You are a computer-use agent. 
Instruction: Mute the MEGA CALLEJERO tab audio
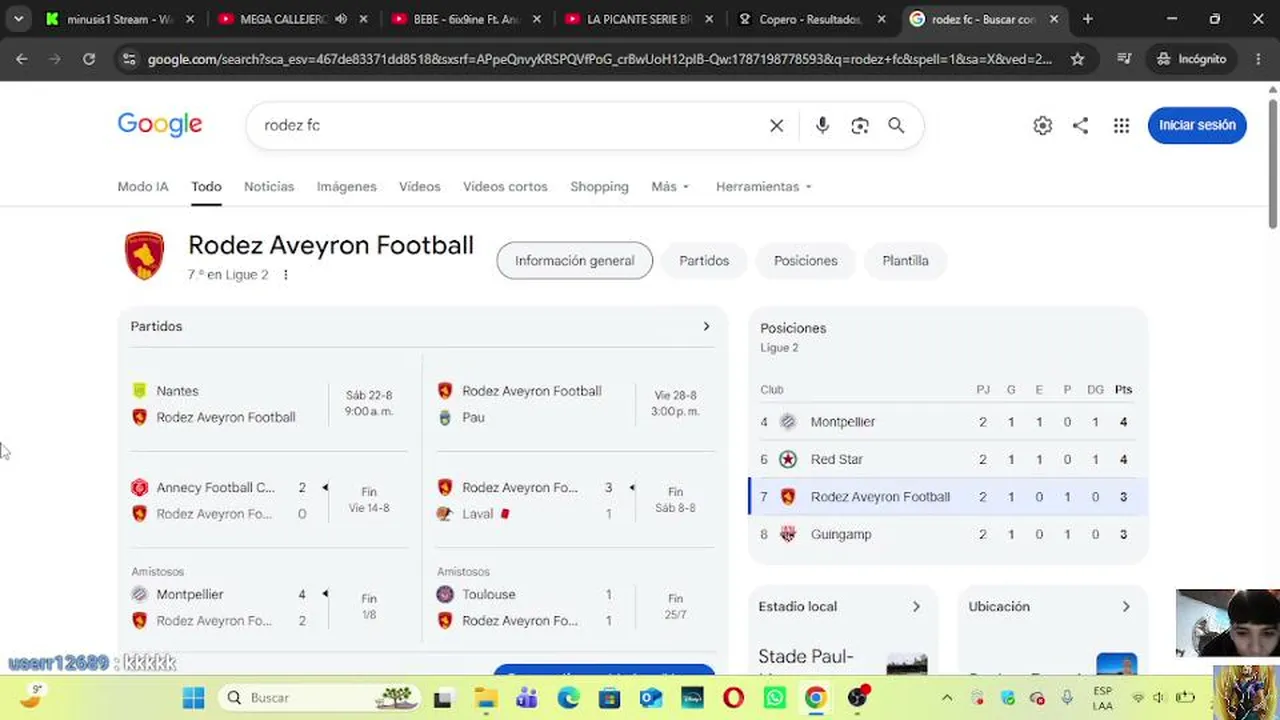point(341,19)
